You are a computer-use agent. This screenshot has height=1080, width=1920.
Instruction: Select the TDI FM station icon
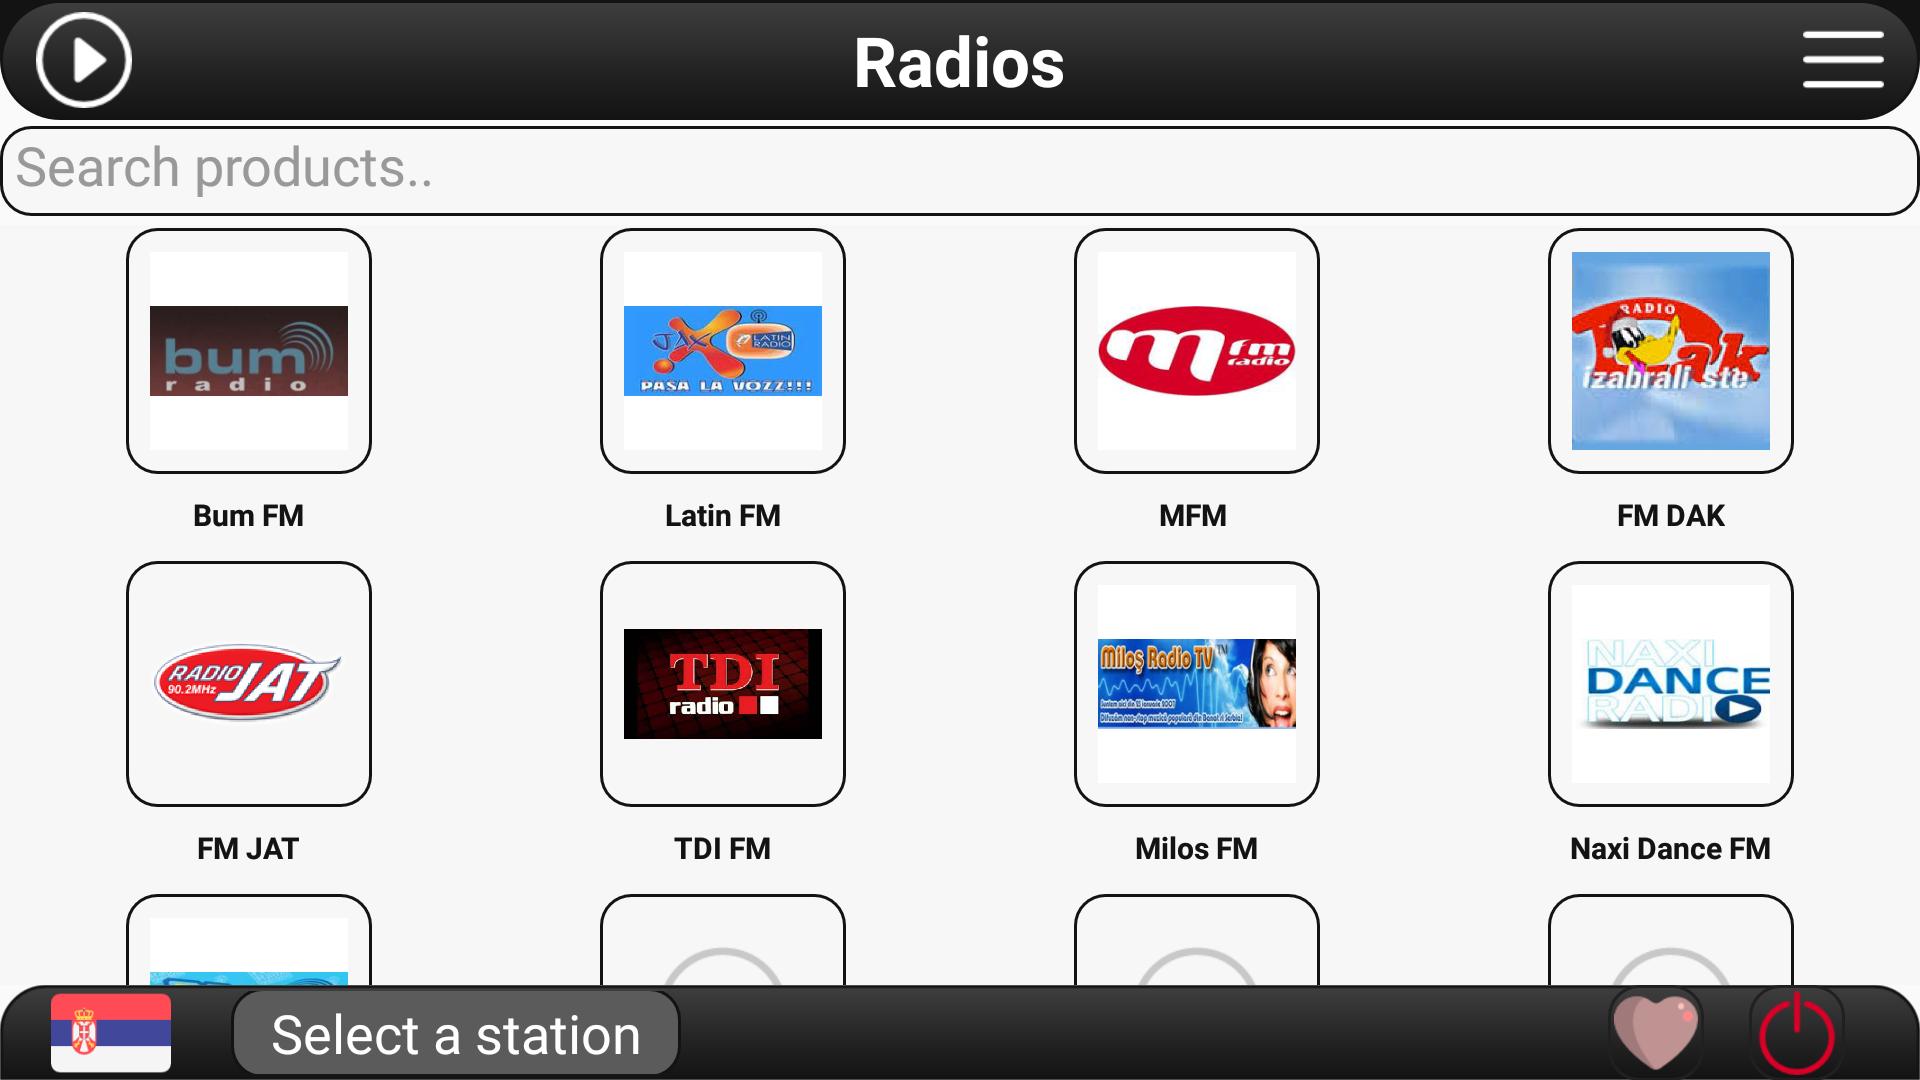721,682
